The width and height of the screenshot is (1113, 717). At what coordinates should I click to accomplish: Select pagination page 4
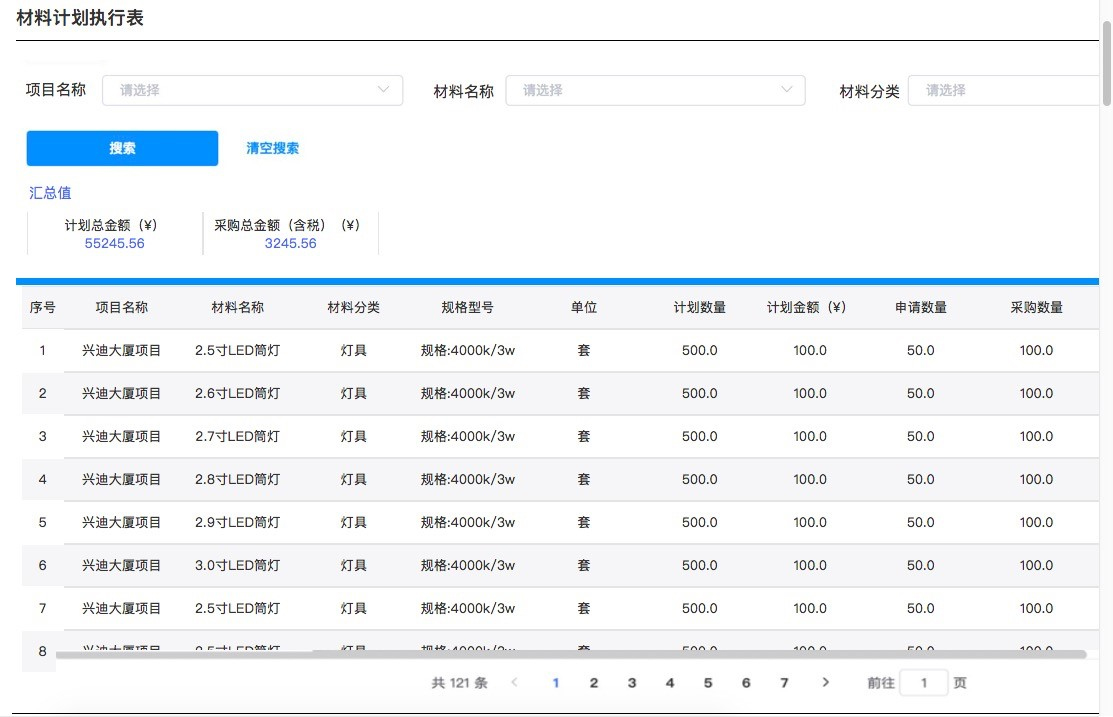670,683
